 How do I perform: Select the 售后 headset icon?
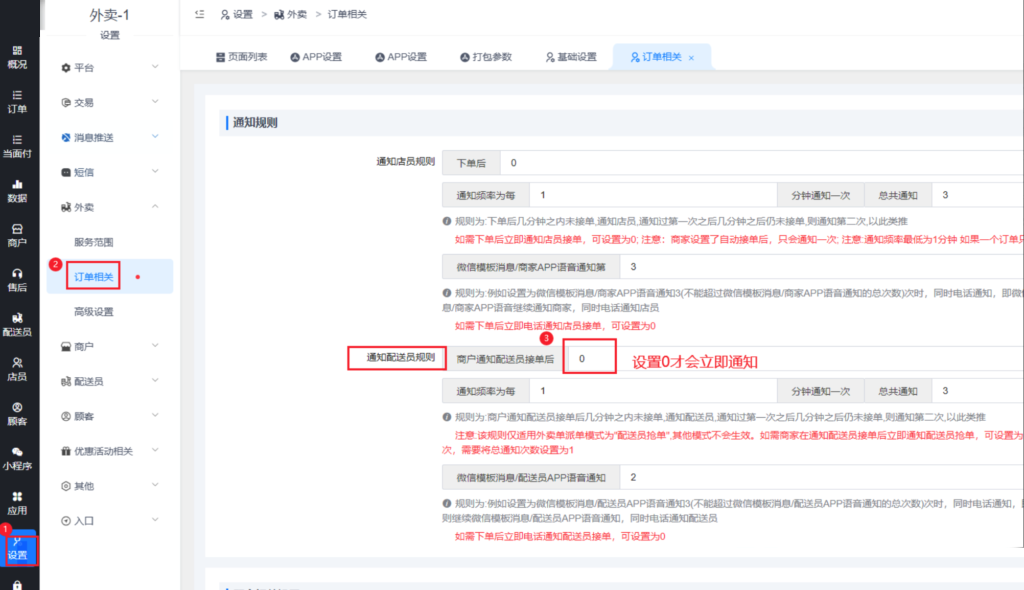click(17, 279)
